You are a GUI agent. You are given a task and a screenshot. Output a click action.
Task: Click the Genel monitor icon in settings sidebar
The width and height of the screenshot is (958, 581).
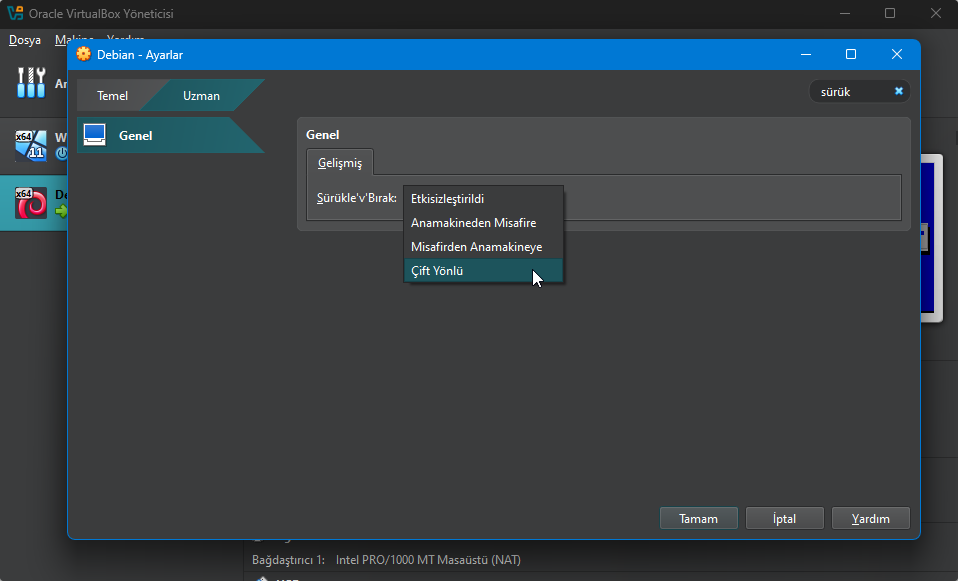click(94, 133)
